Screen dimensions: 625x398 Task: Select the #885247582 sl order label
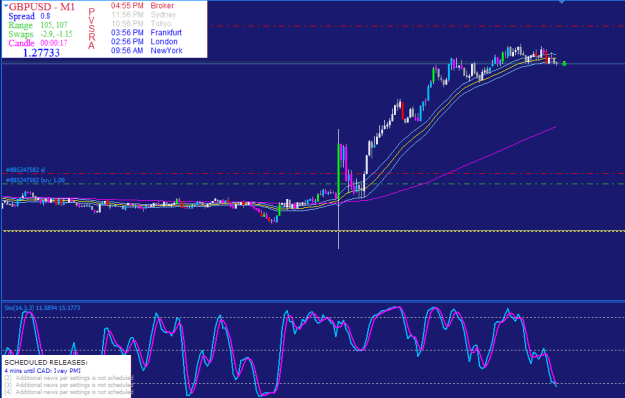[25, 170]
